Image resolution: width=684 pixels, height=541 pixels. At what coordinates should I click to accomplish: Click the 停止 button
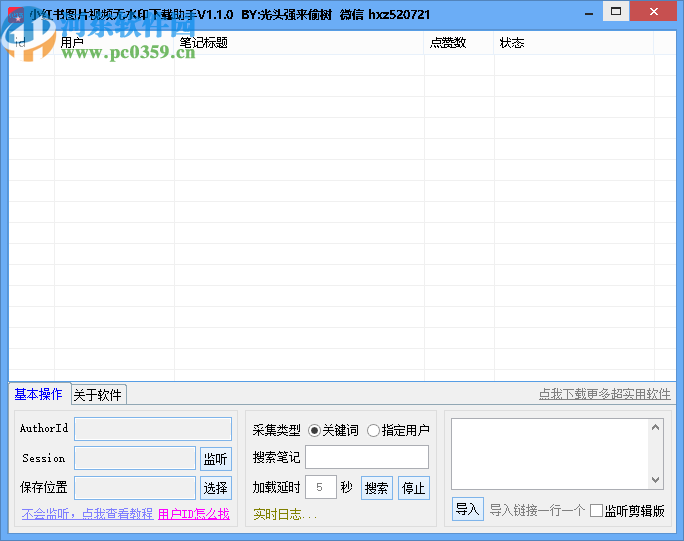click(x=414, y=488)
